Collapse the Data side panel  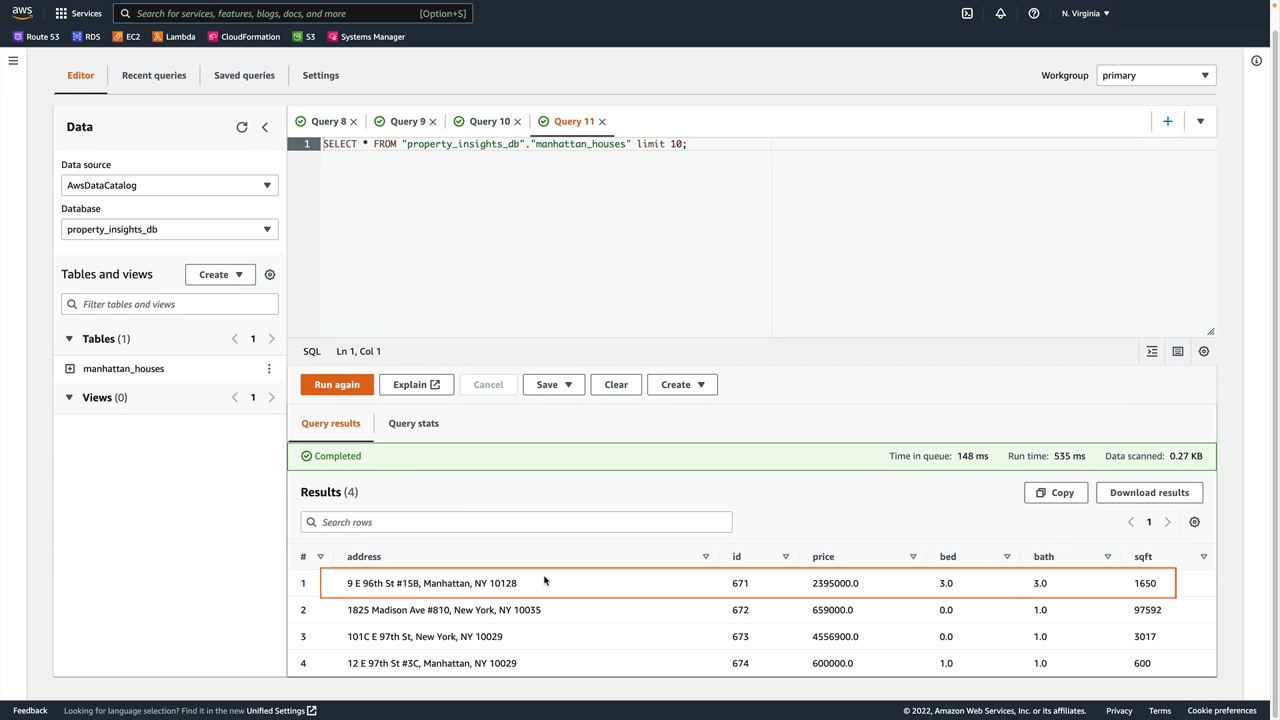265,127
